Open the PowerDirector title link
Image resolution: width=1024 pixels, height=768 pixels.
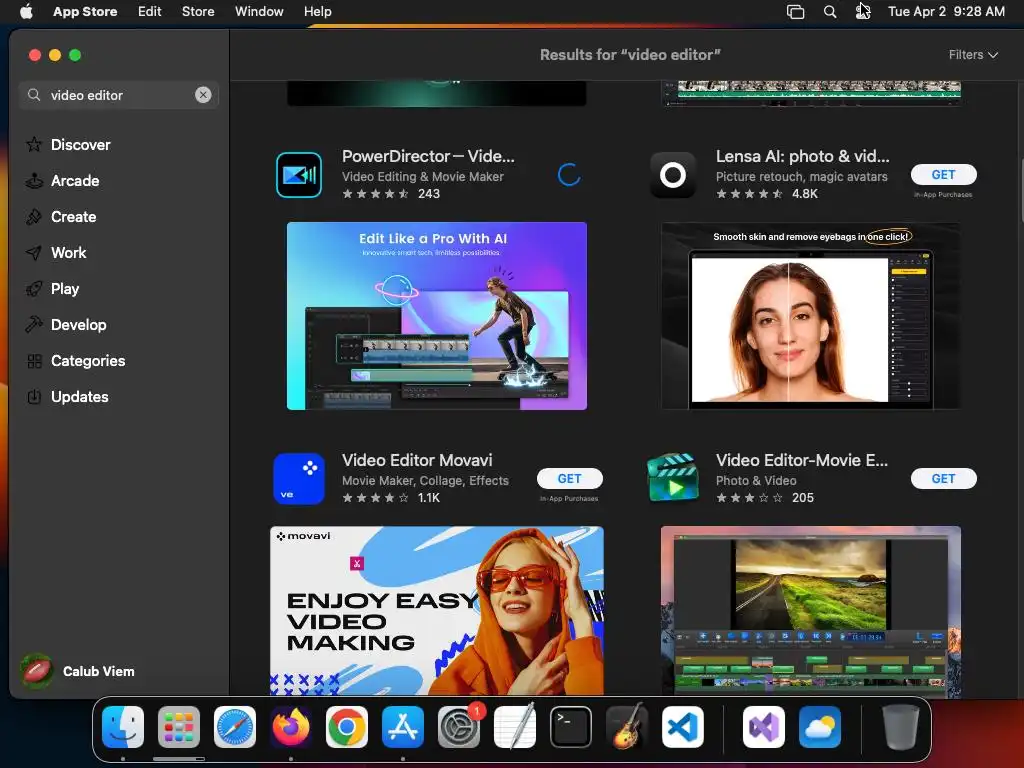click(x=428, y=156)
